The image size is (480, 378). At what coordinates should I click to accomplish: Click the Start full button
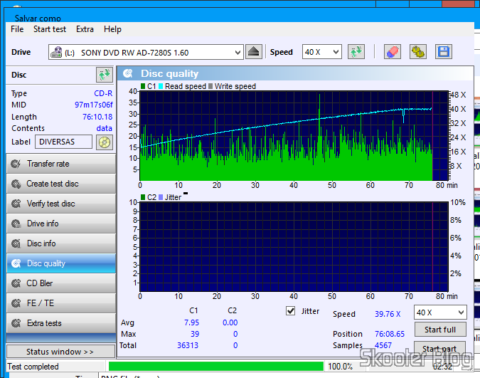(x=440, y=330)
